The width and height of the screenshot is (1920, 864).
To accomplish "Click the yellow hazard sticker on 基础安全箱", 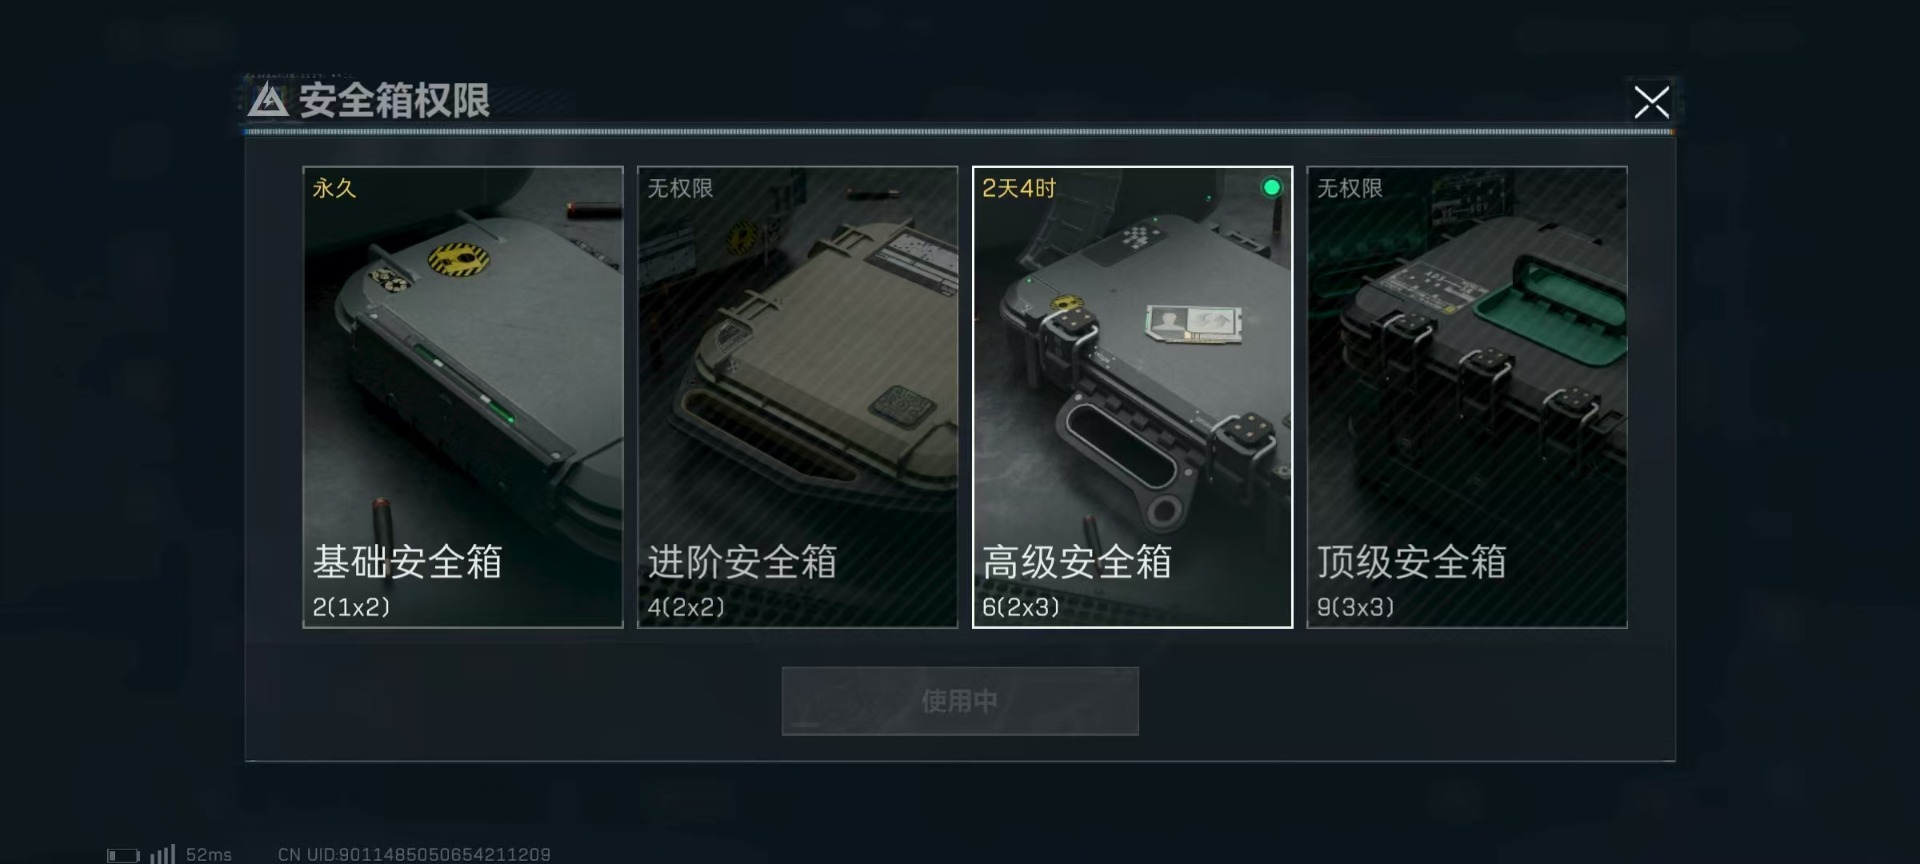I will [458, 260].
